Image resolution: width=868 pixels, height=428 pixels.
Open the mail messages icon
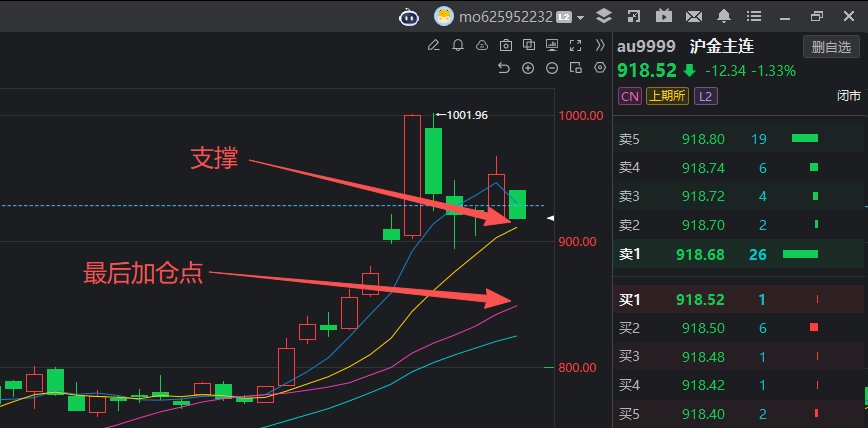(693, 16)
